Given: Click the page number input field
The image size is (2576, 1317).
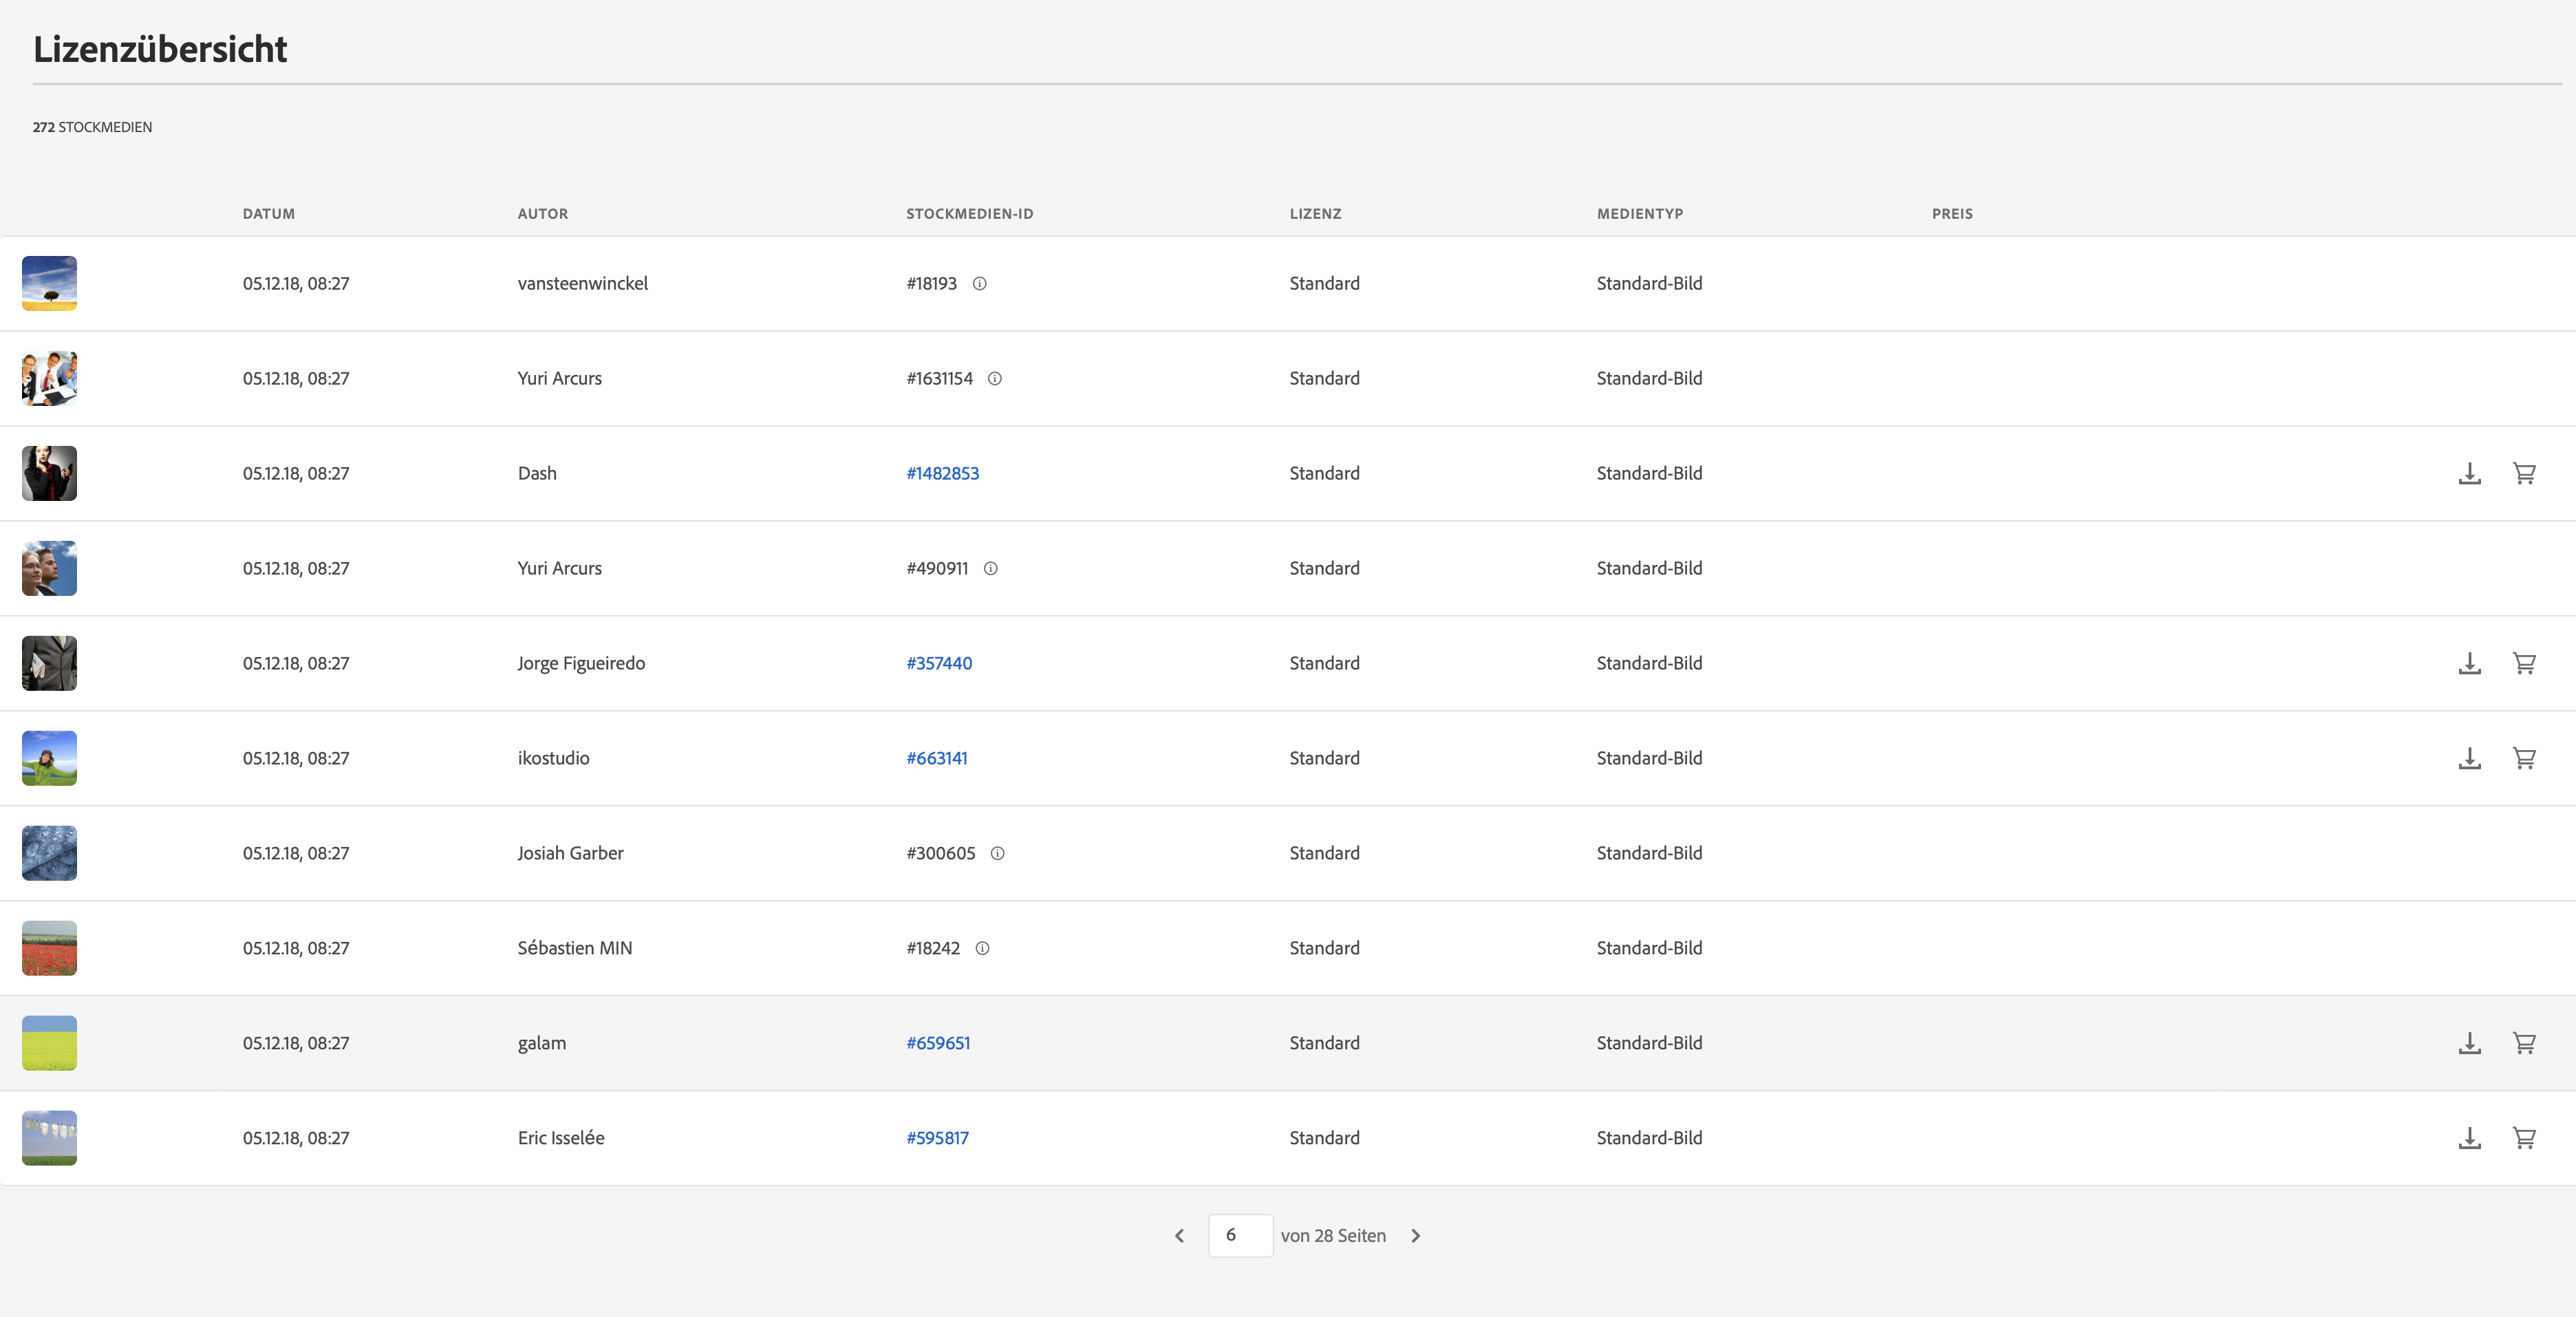Looking at the screenshot, I should tap(1240, 1236).
